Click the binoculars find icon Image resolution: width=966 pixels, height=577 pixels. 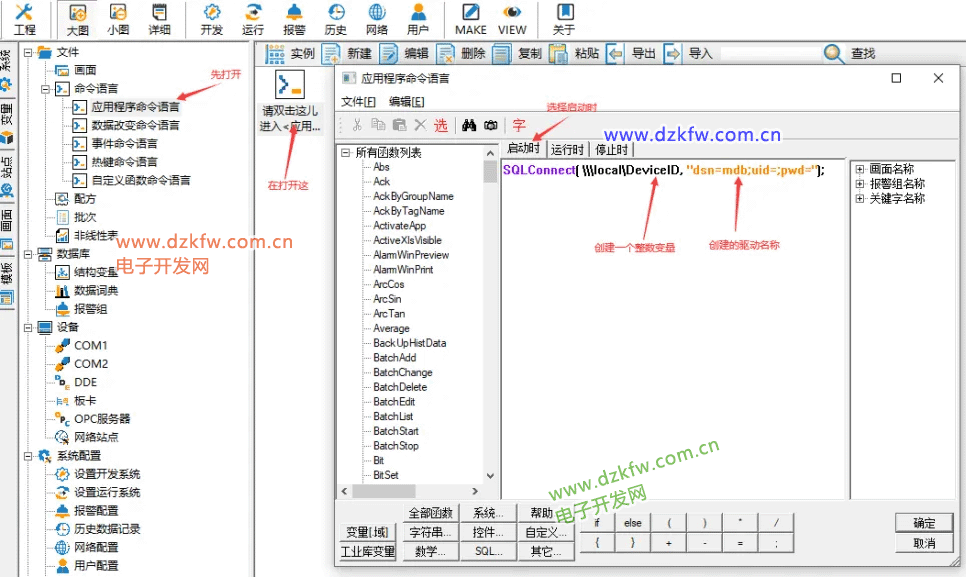[466, 125]
